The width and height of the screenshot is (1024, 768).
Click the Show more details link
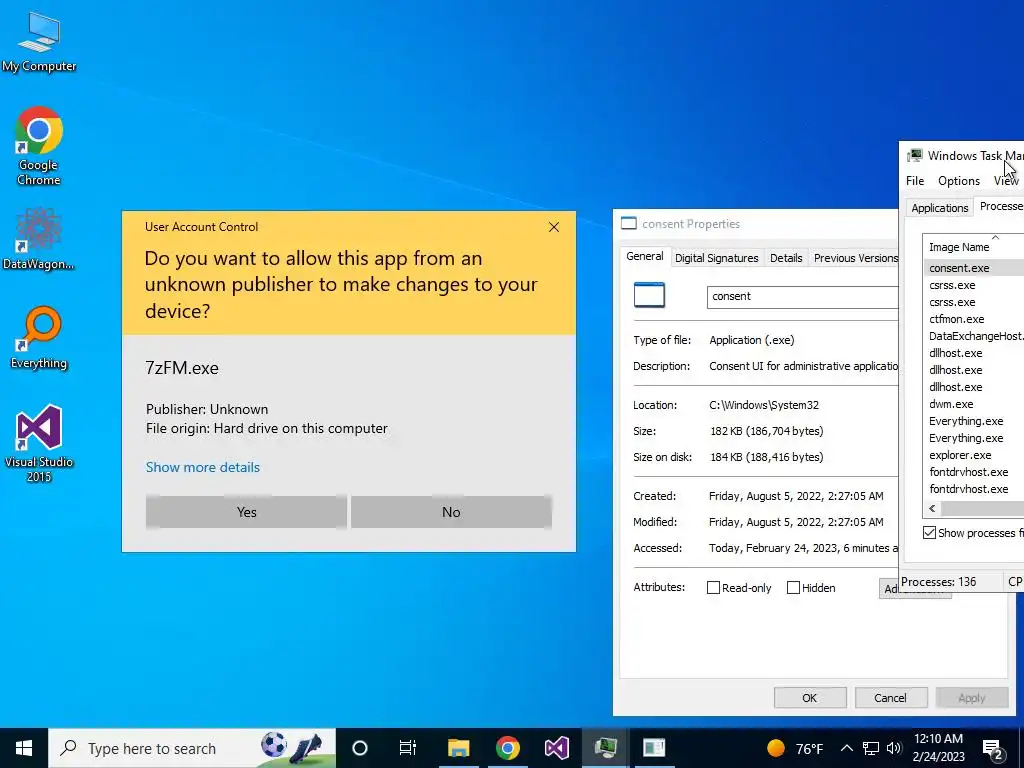click(x=202, y=467)
